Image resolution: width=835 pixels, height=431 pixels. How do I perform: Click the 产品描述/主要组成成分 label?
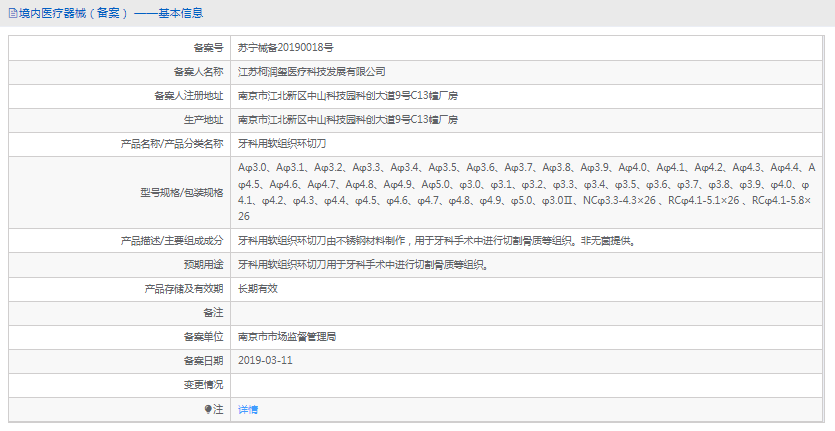click(x=172, y=241)
